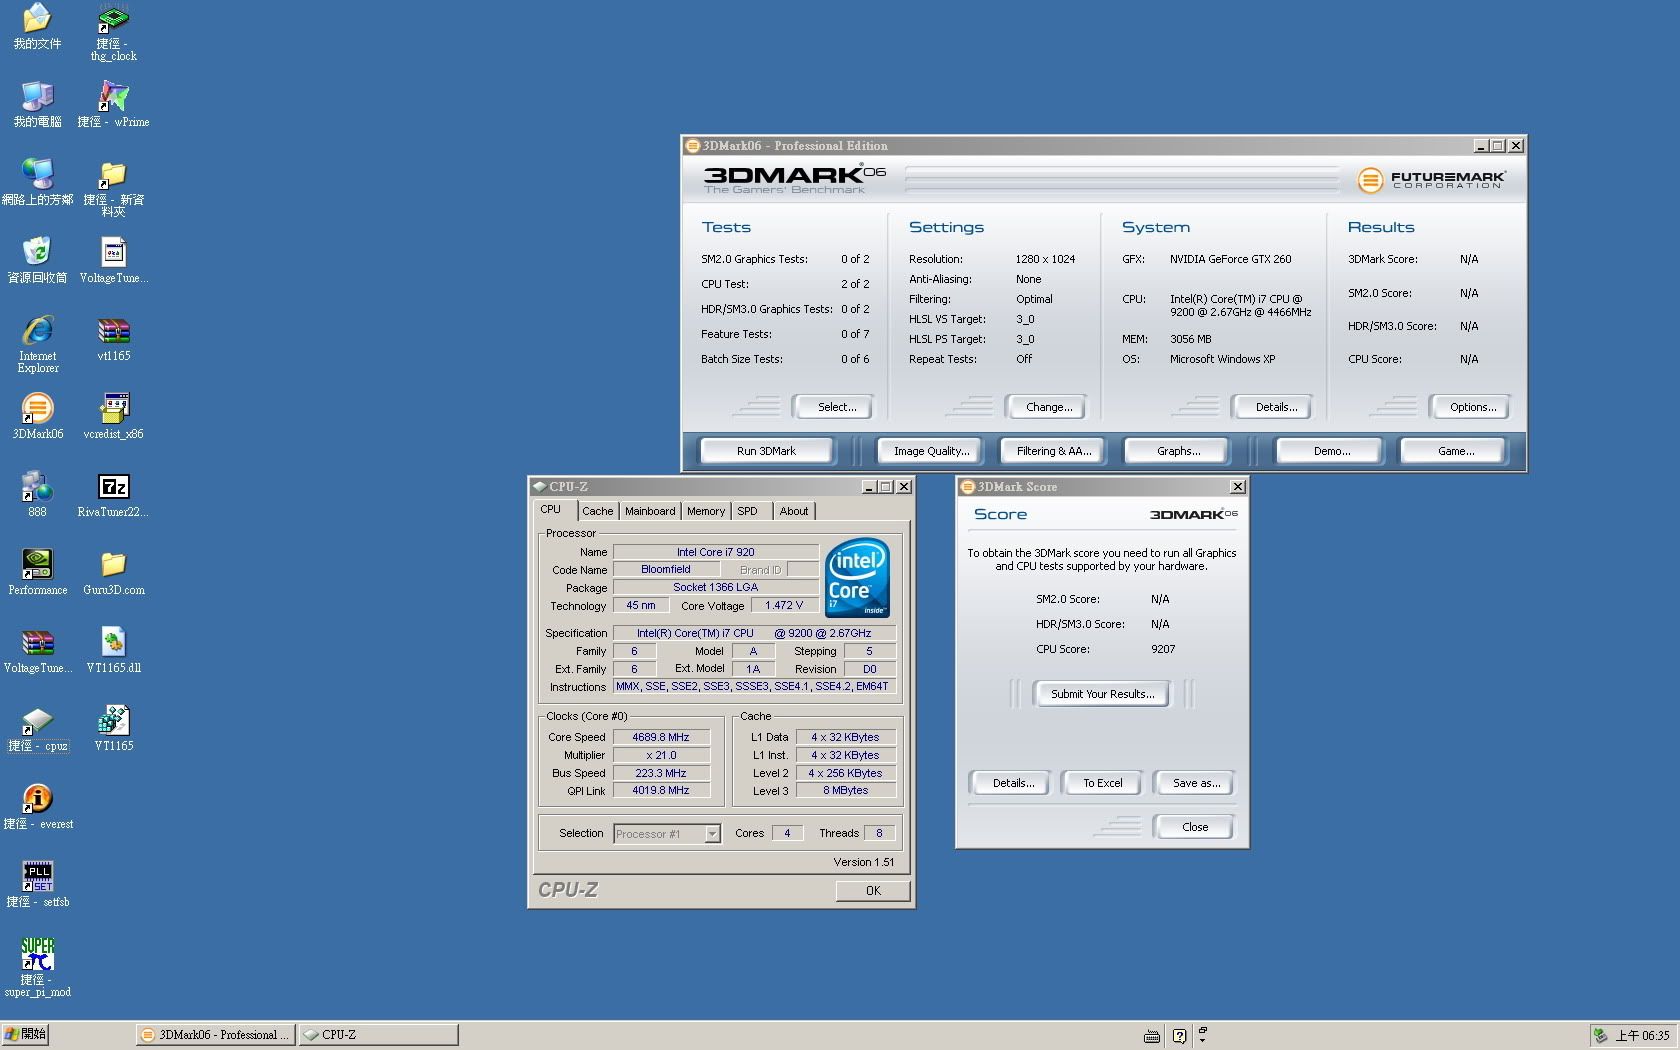1680x1050 pixels.
Task: Open Internet Explorer from the desktop
Action: click(37, 331)
